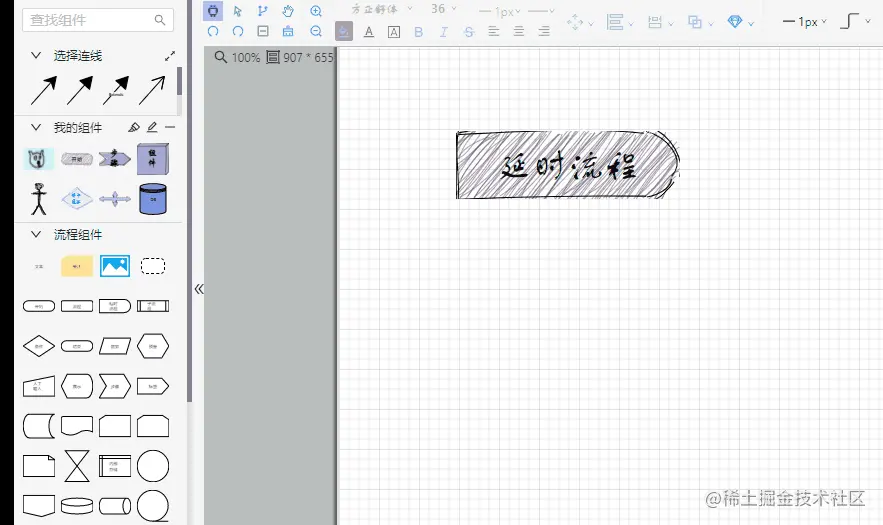
Task: Click the 查找组件 search field
Action: coord(98,20)
